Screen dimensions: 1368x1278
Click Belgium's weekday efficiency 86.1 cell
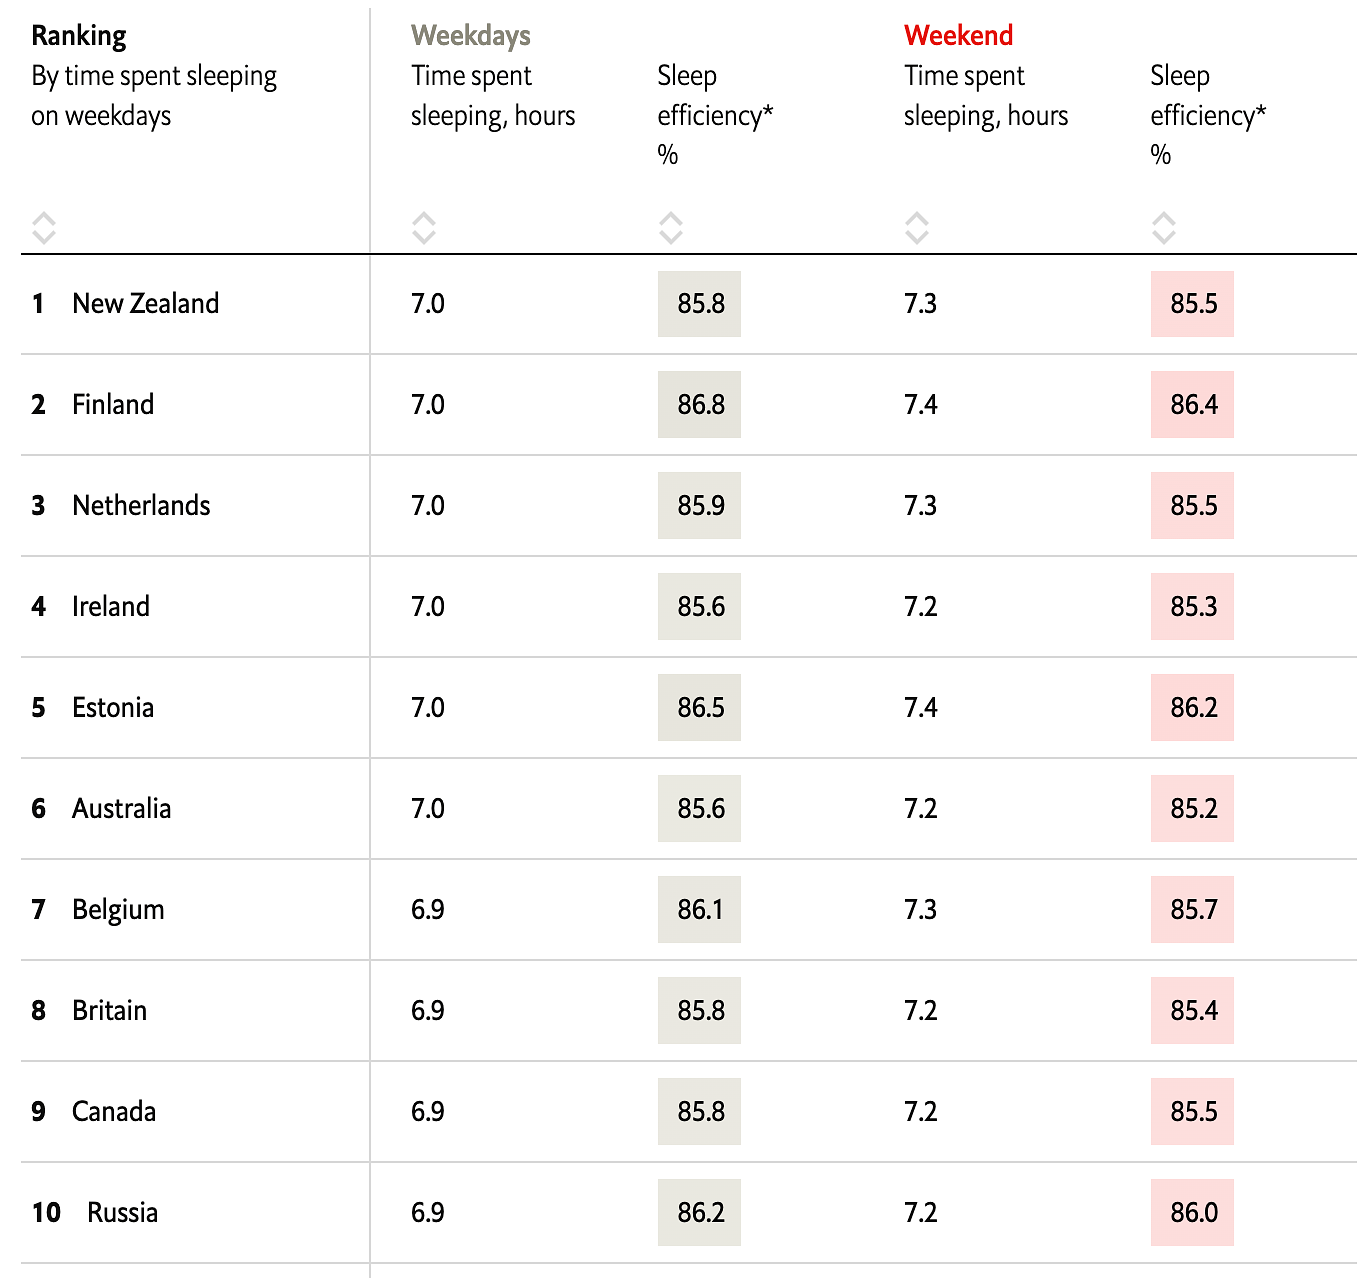click(700, 910)
